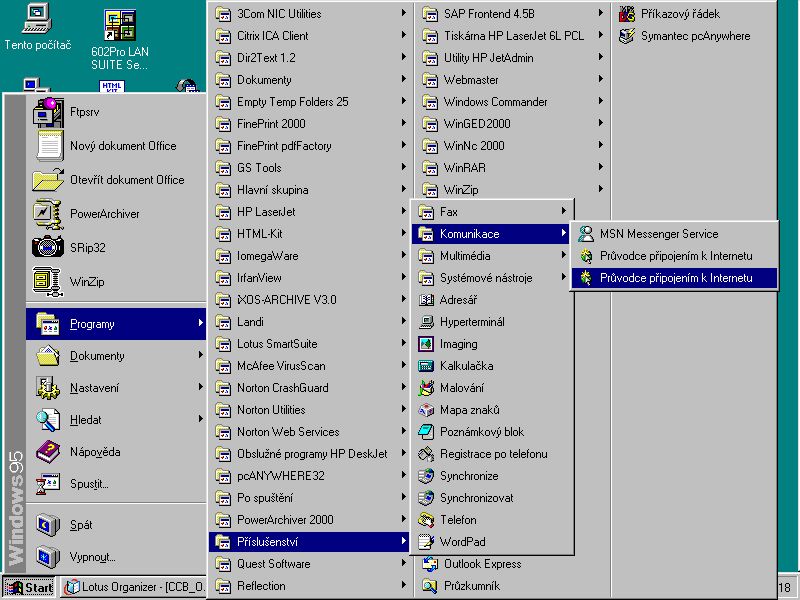Expand the McAfee VirusScan submenu arrow
Image resolution: width=800 pixels, height=600 pixels.
click(x=404, y=365)
